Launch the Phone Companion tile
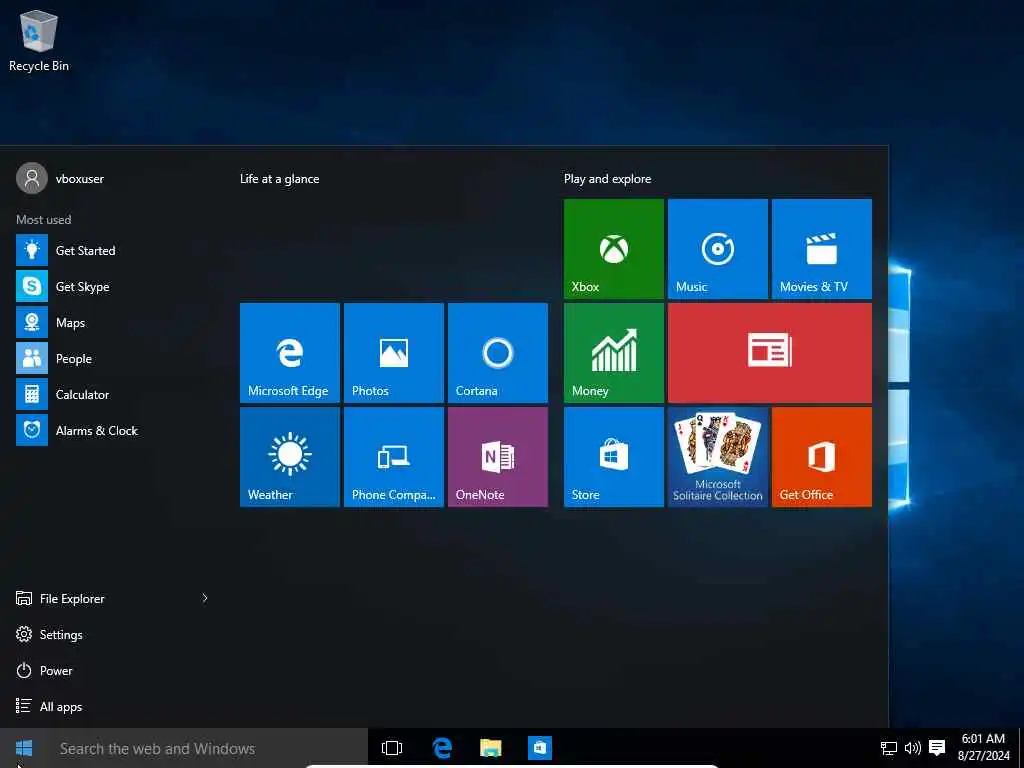Image resolution: width=1024 pixels, height=768 pixels. [394, 456]
